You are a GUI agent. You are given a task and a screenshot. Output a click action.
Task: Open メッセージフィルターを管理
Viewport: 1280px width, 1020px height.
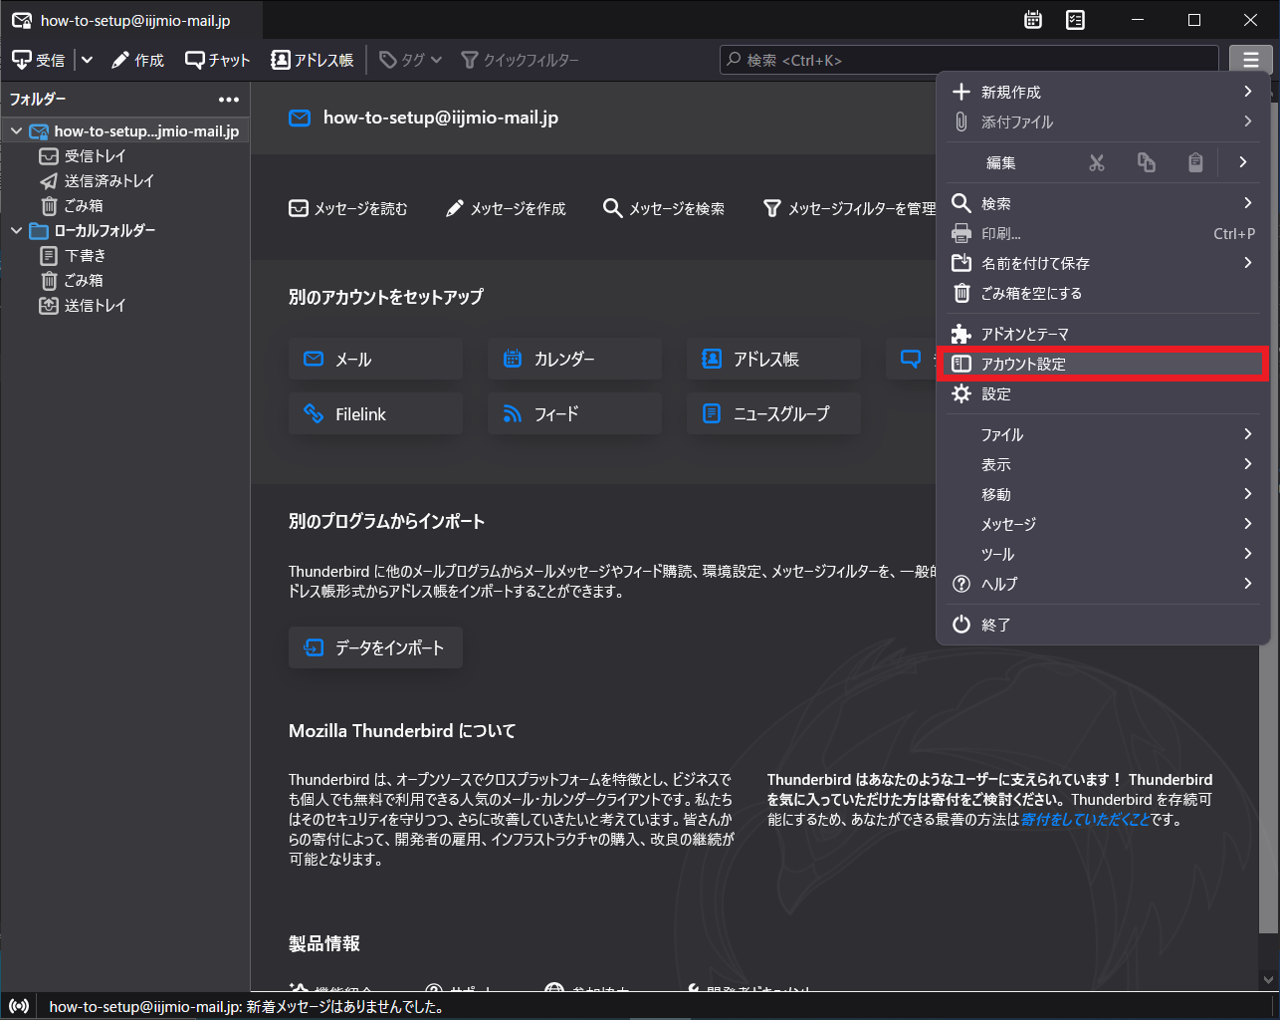click(850, 208)
